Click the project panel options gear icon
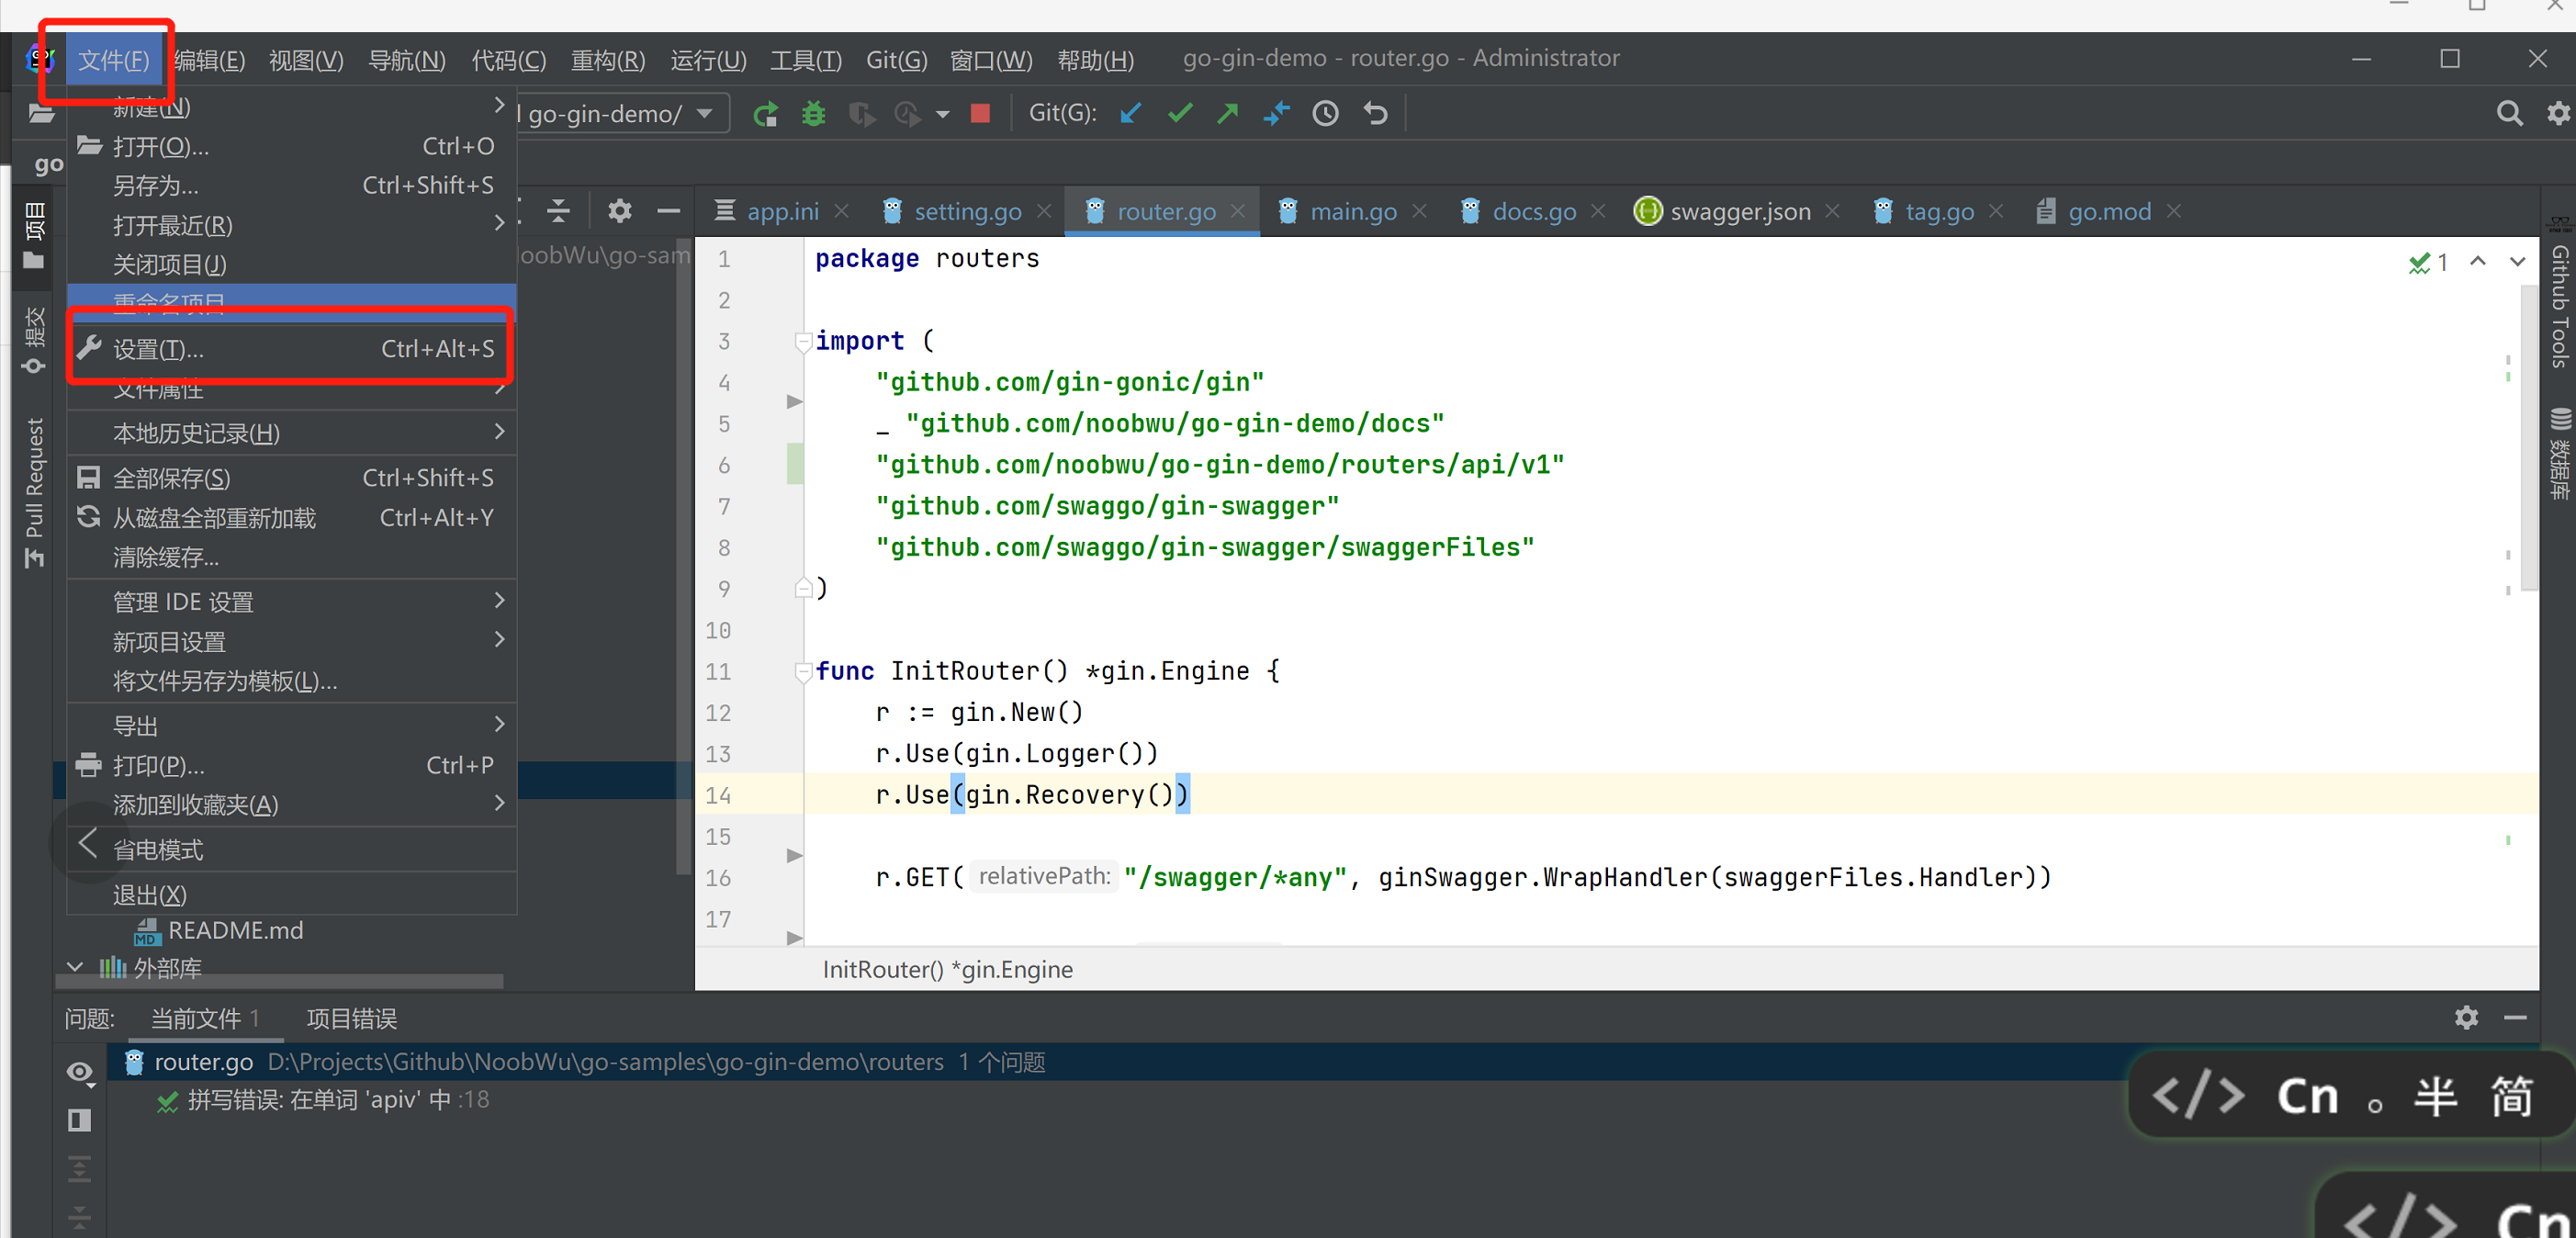Image resolution: width=2576 pixels, height=1238 pixels. click(x=620, y=211)
